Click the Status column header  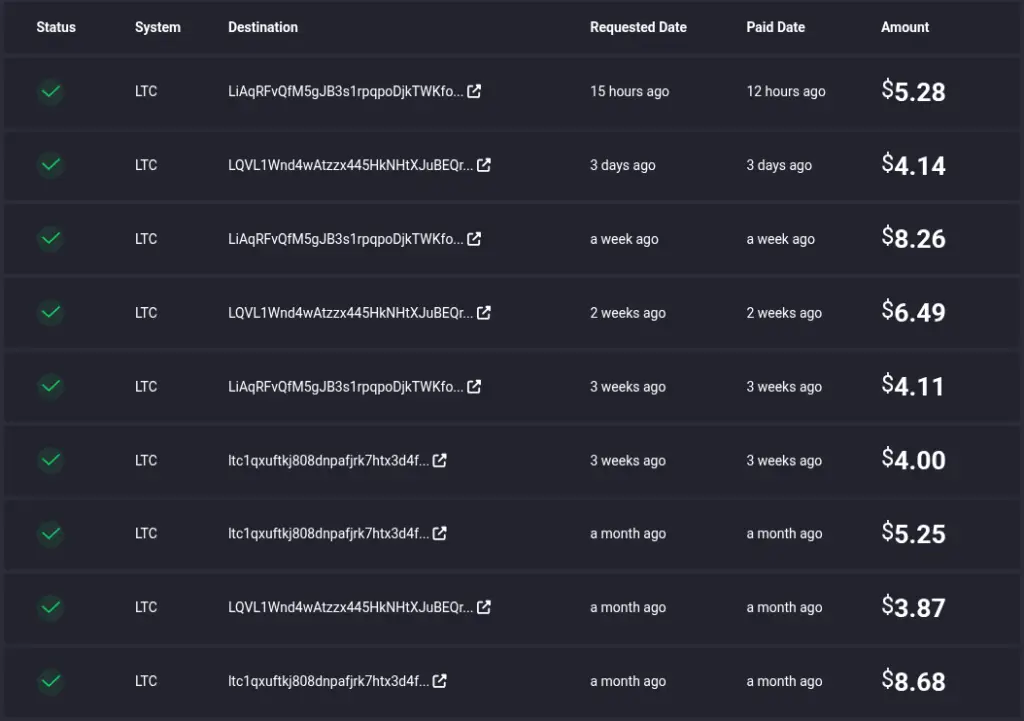56,27
